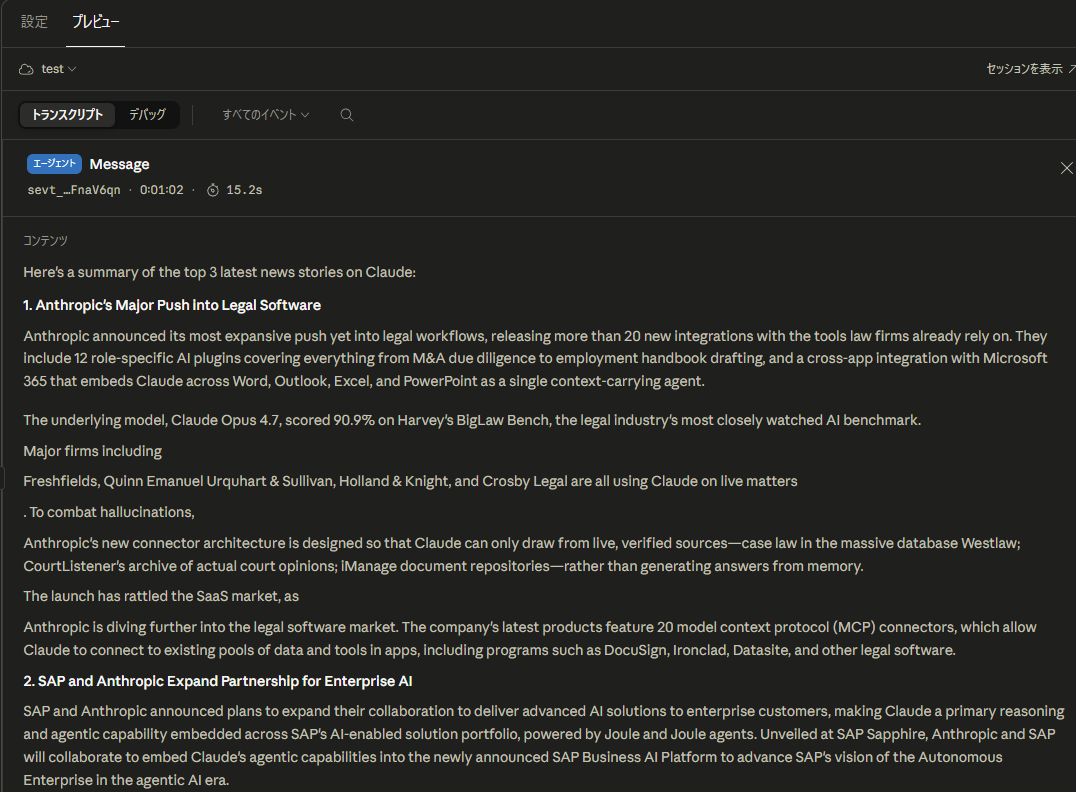Viewport: 1076px width, 792px height.
Task: Click the 15.2s duration value
Action: [244, 190]
